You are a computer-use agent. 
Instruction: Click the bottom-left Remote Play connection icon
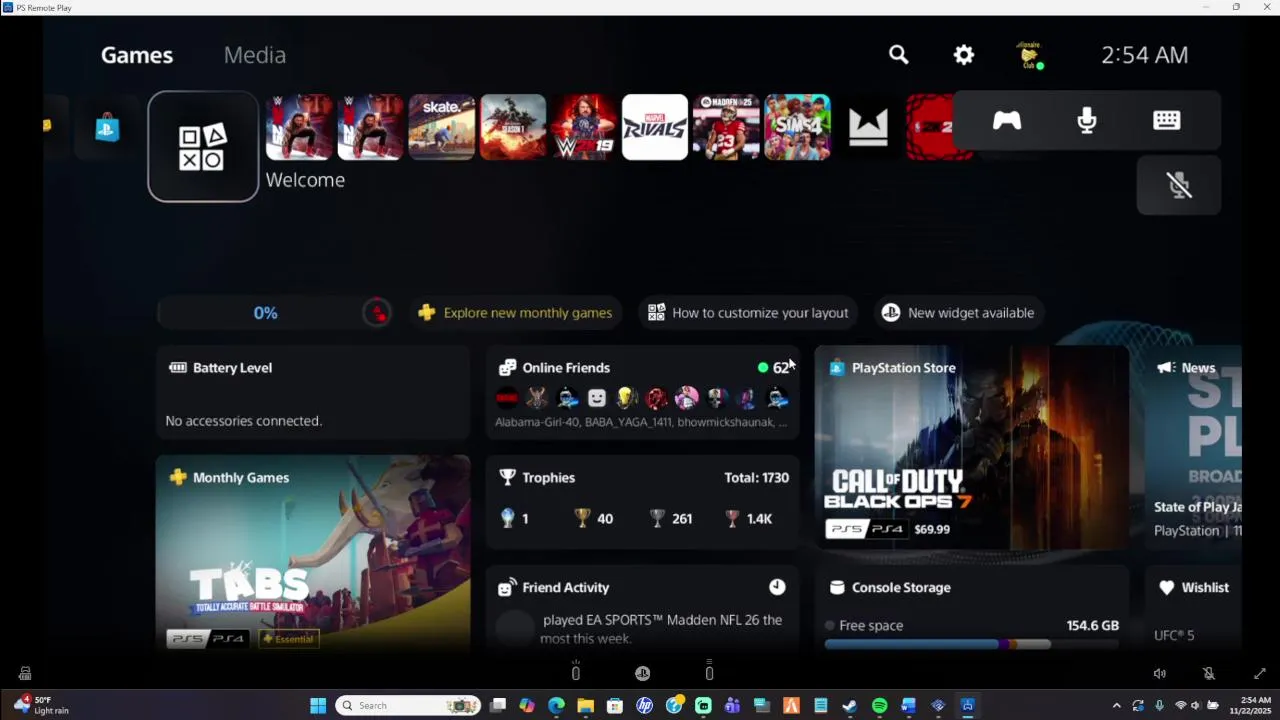(x=25, y=674)
